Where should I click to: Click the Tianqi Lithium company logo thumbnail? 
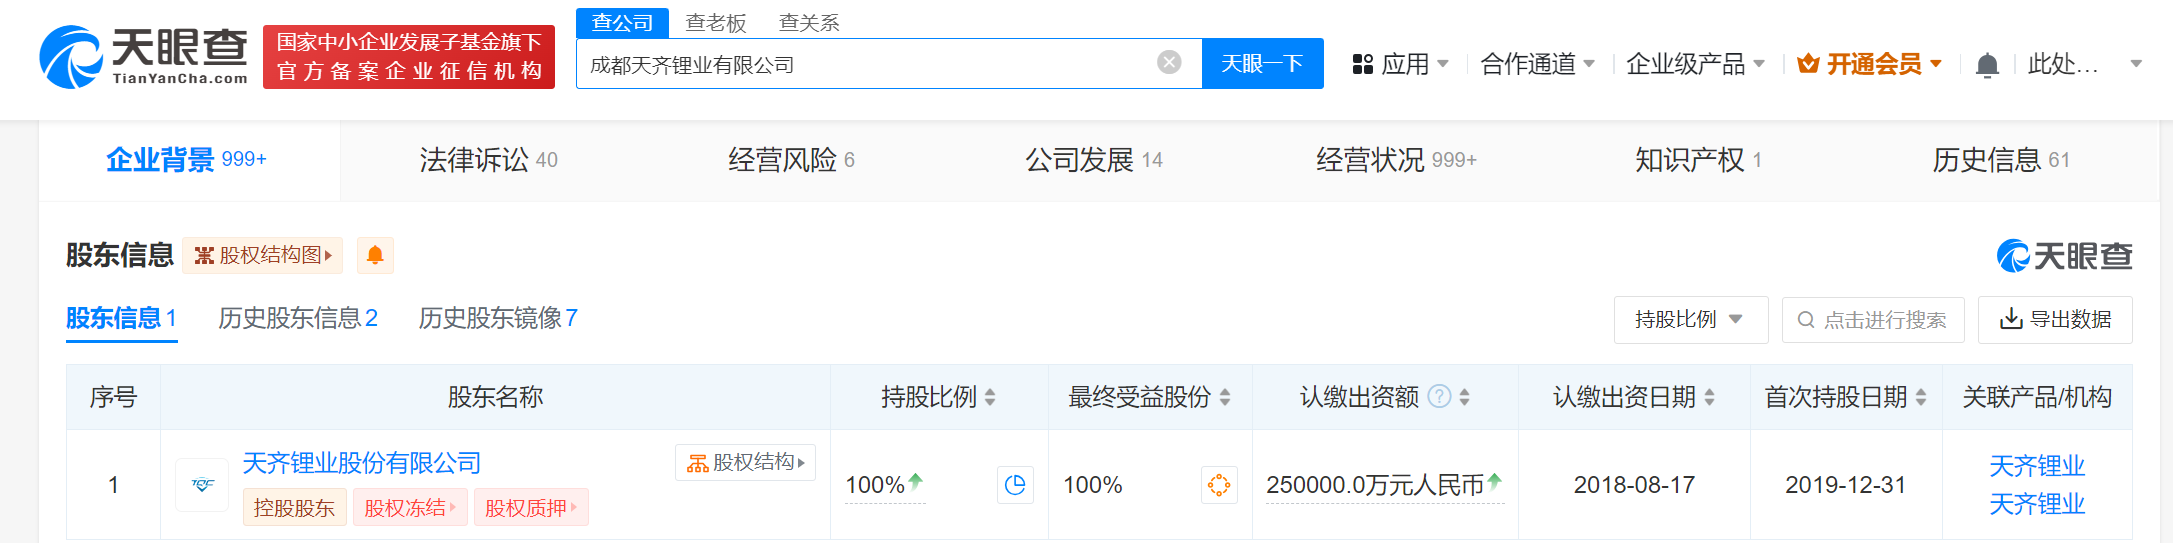tap(202, 485)
